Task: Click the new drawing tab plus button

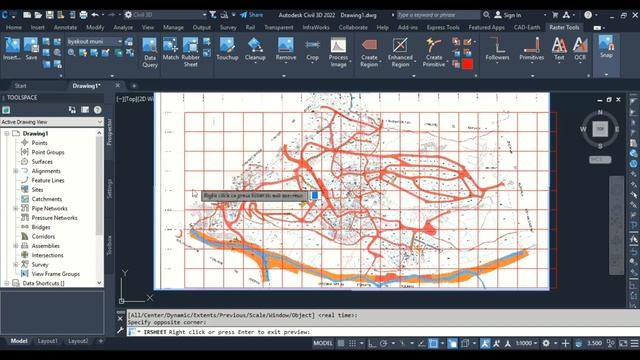Action: tap(134, 86)
